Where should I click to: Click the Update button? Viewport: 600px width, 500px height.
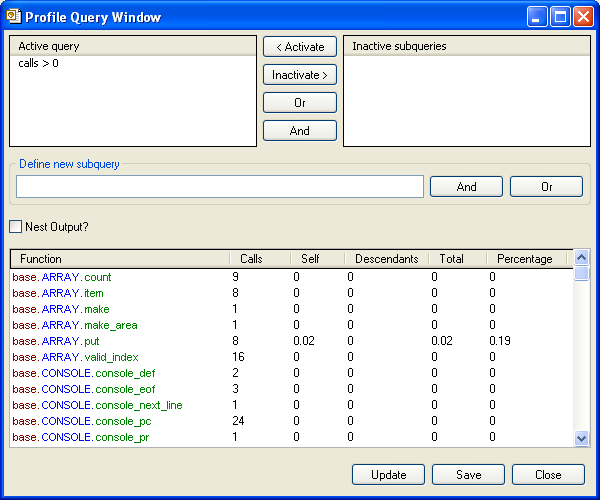click(x=388, y=475)
